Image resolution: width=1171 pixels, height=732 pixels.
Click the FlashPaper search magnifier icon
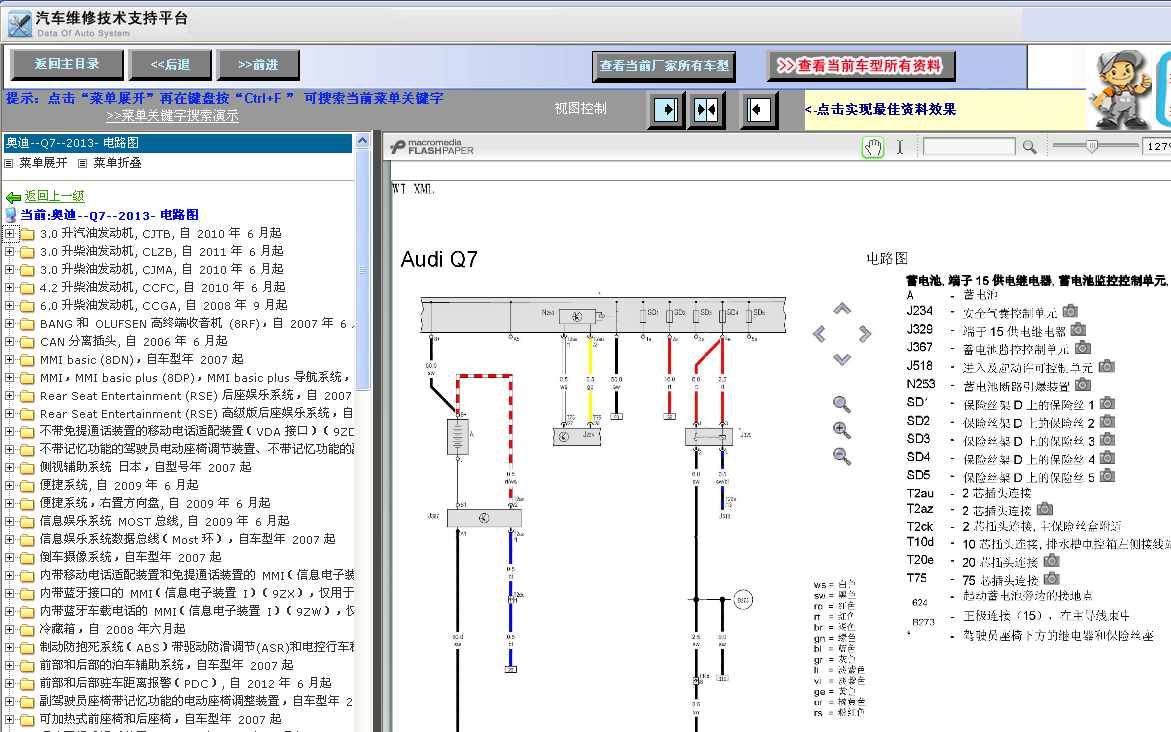tap(1029, 147)
